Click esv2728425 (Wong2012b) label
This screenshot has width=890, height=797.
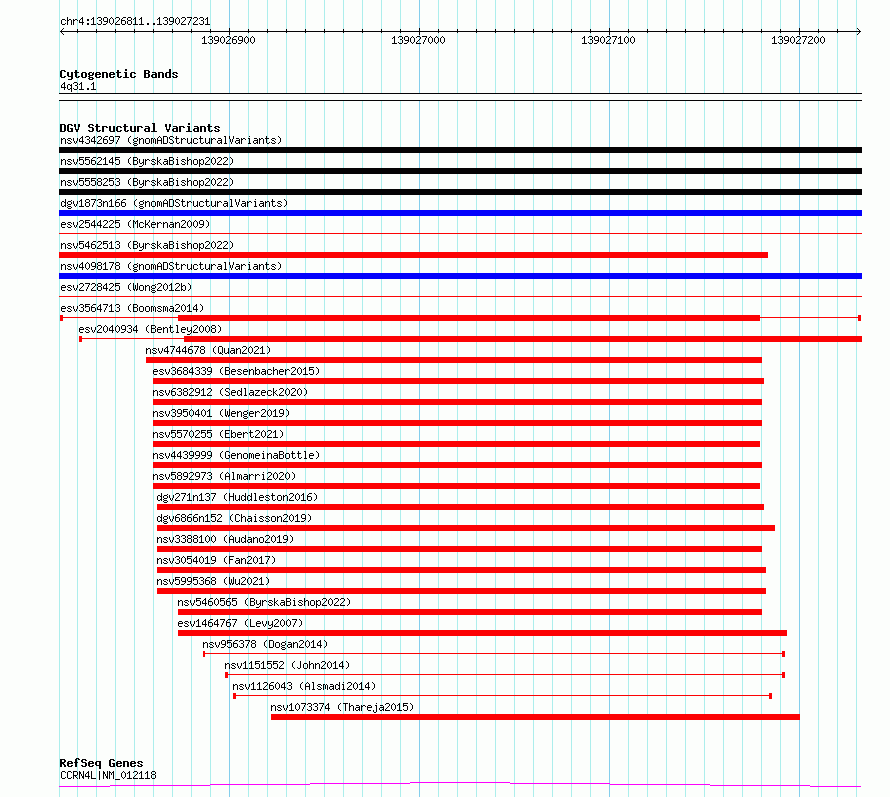pos(126,287)
